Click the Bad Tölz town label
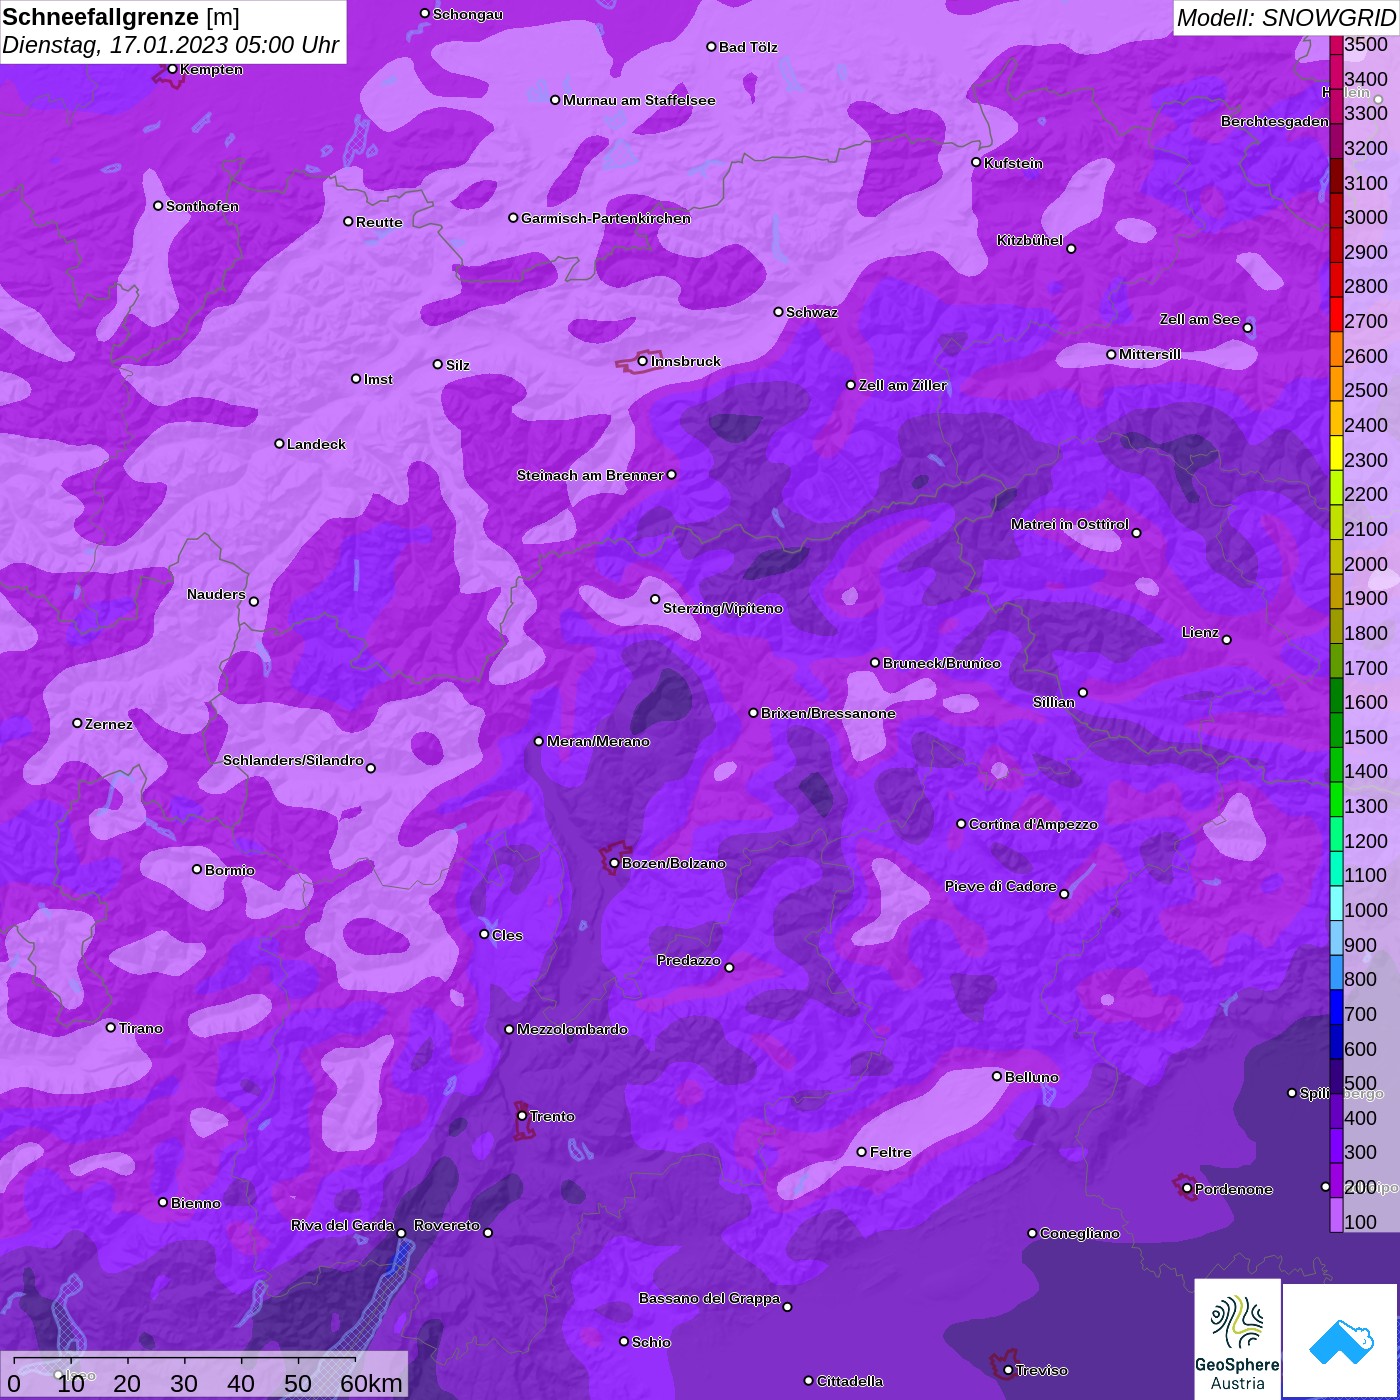The width and height of the screenshot is (1400, 1400). 748,47
